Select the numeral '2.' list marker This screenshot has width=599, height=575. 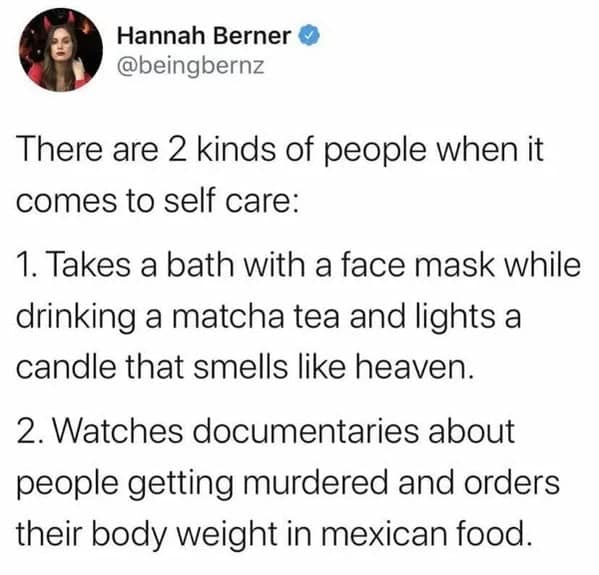click(x=31, y=431)
